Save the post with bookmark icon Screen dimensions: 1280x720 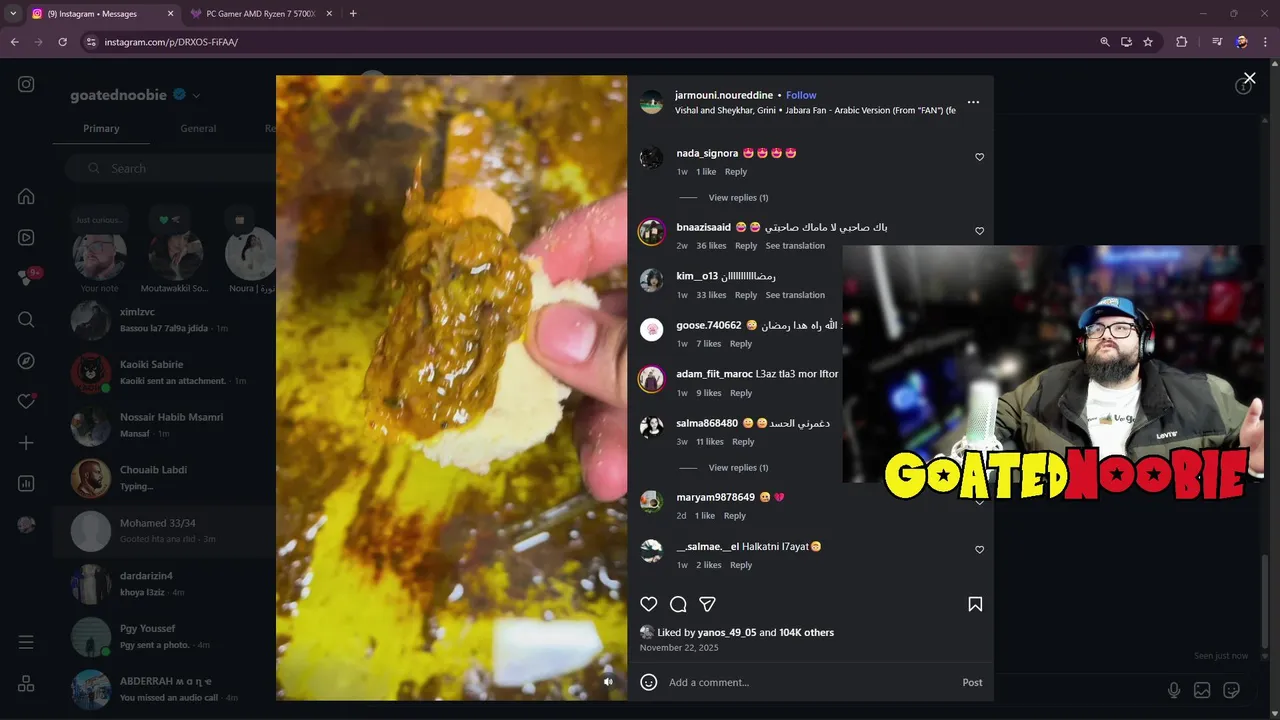point(975,604)
